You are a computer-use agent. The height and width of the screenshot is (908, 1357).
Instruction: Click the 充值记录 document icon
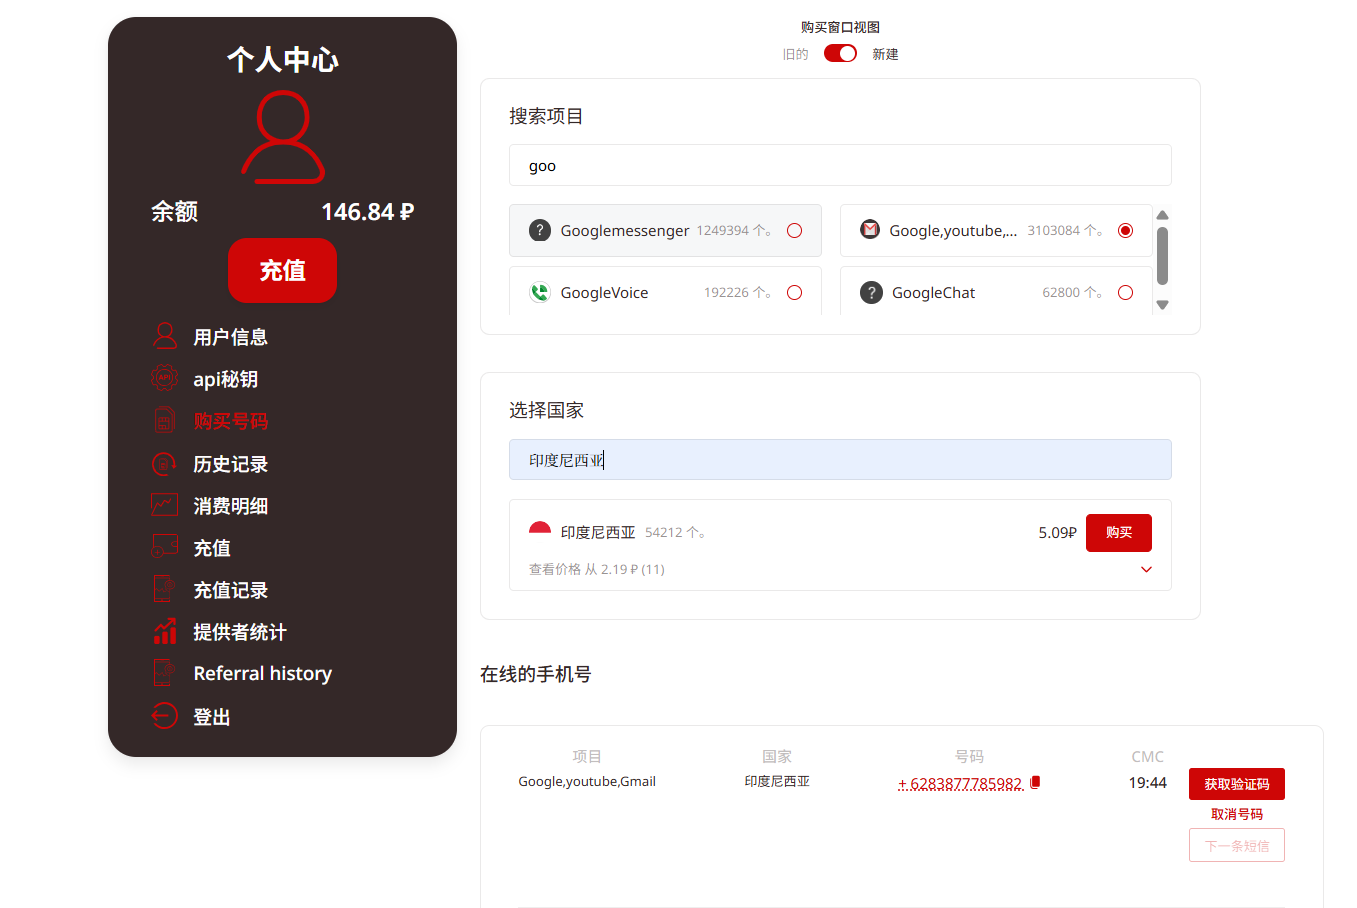[x=165, y=589]
